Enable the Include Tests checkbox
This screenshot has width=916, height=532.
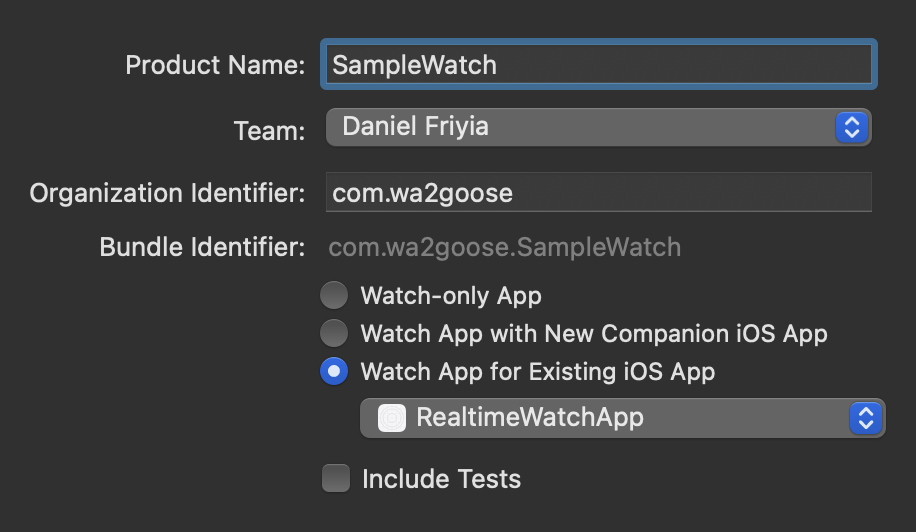coord(336,478)
